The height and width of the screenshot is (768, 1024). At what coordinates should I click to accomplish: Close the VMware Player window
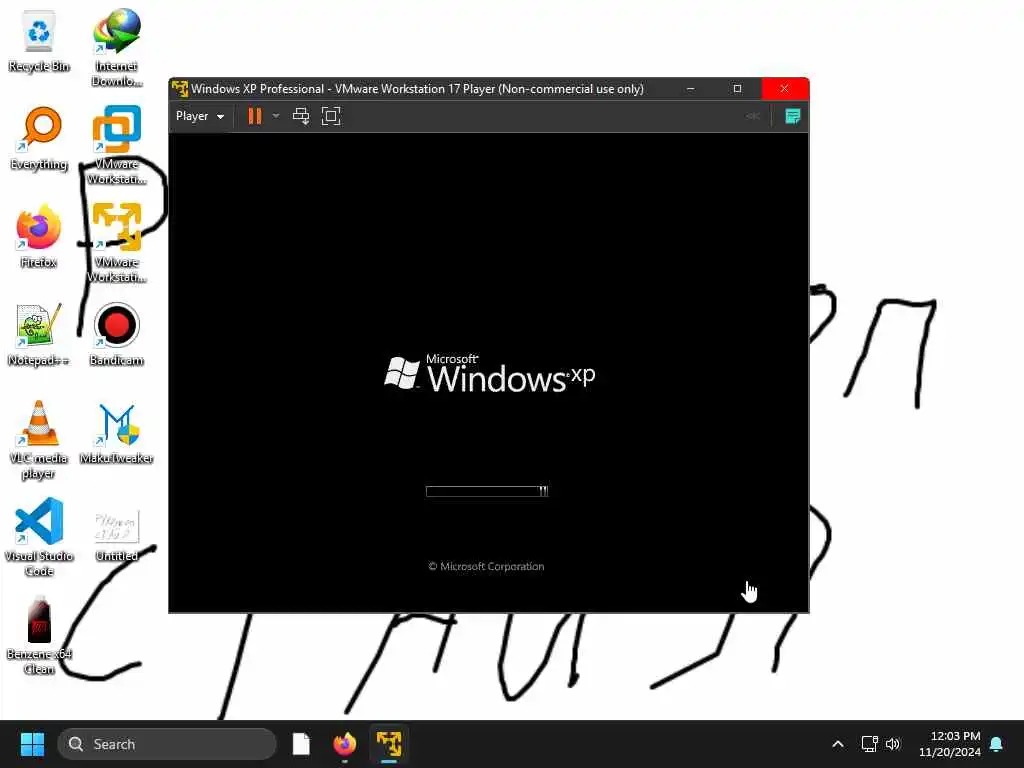tap(784, 88)
